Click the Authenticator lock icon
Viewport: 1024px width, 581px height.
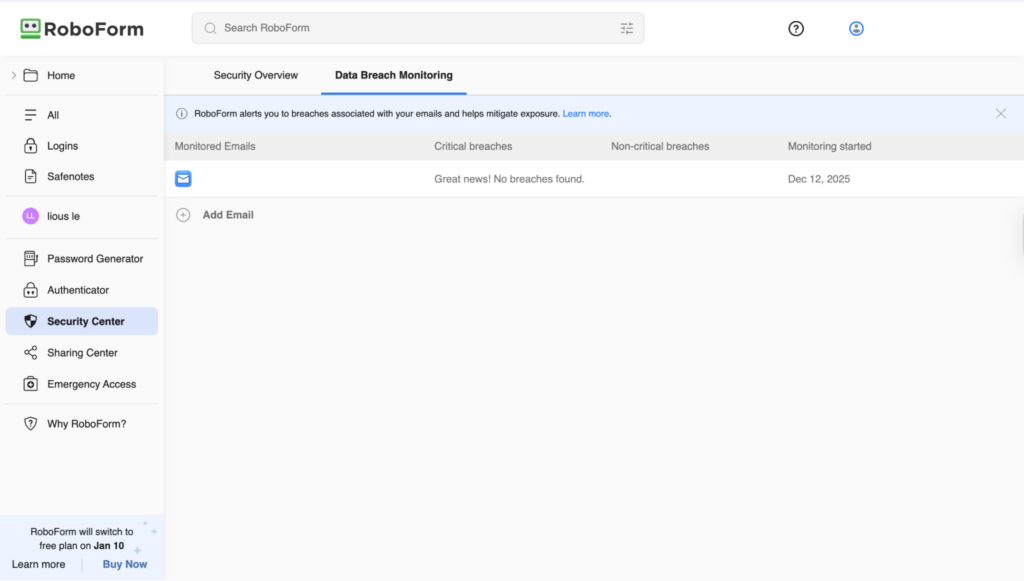tap(31, 290)
